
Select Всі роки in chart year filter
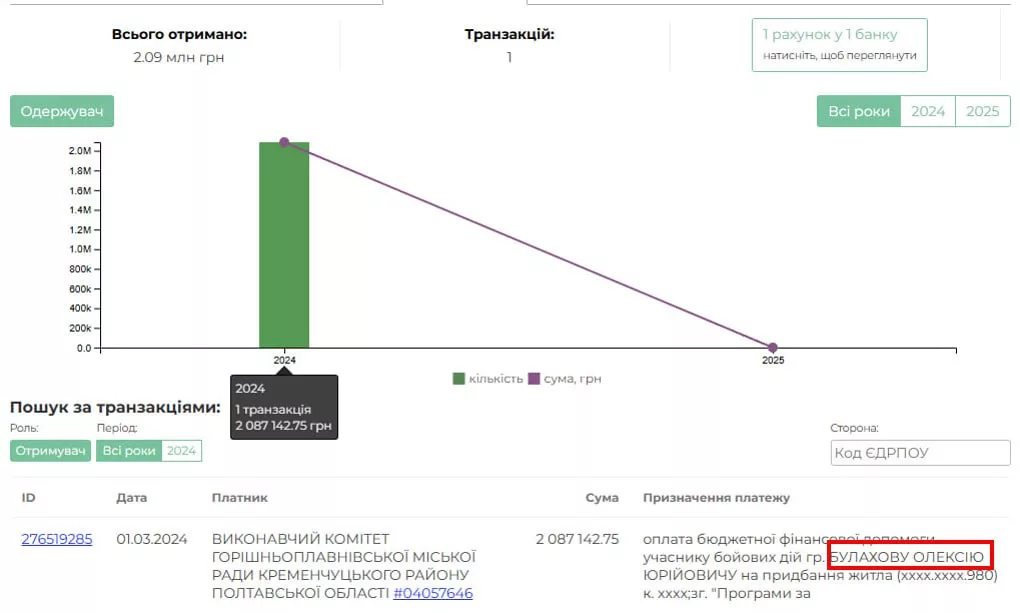click(x=858, y=111)
